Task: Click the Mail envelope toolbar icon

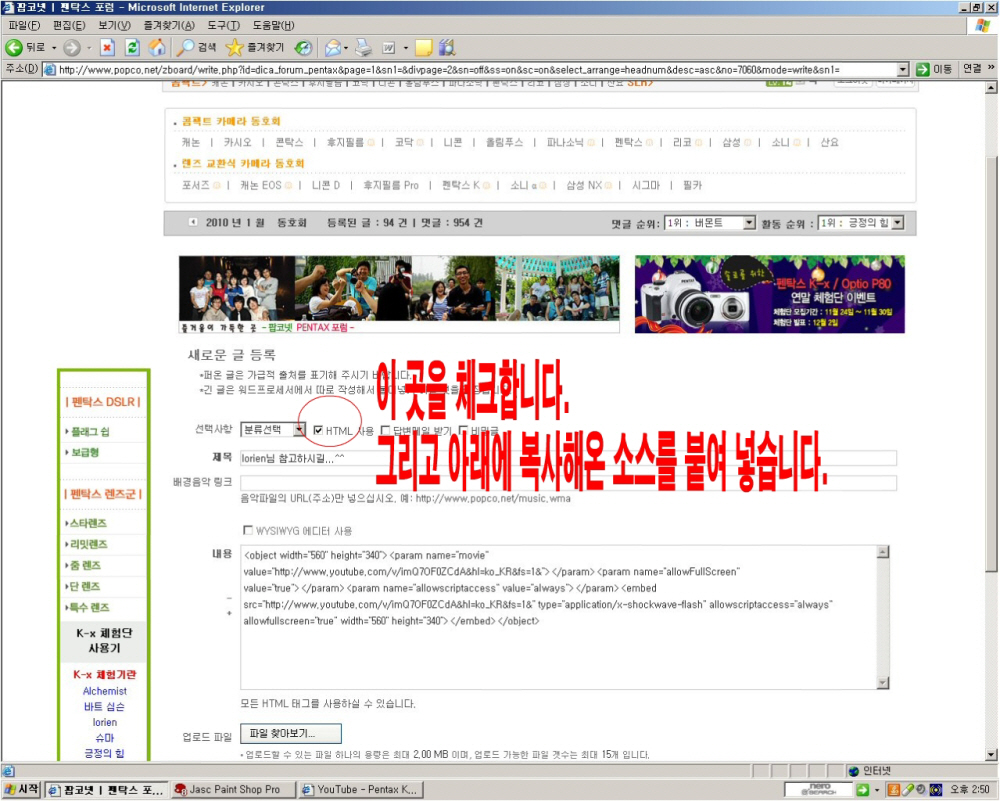Action: click(333, 47)
